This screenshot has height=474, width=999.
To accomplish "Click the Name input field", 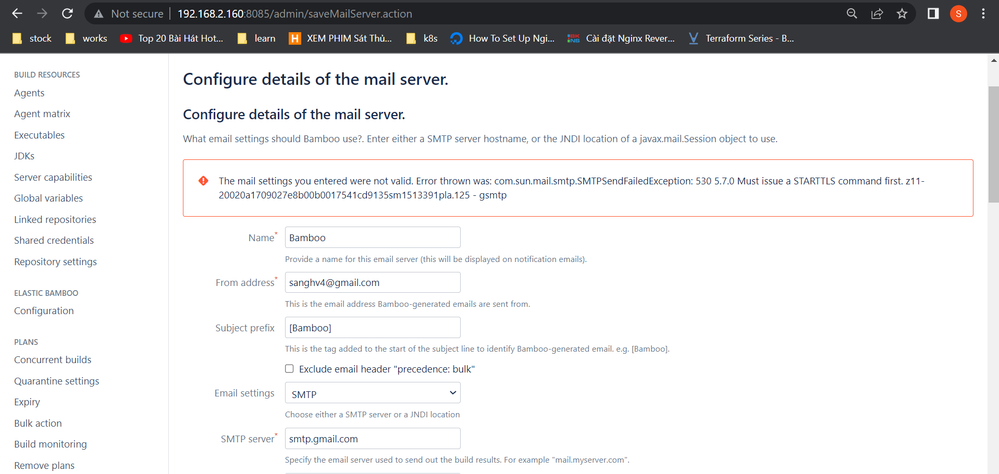I will (373, 237).
